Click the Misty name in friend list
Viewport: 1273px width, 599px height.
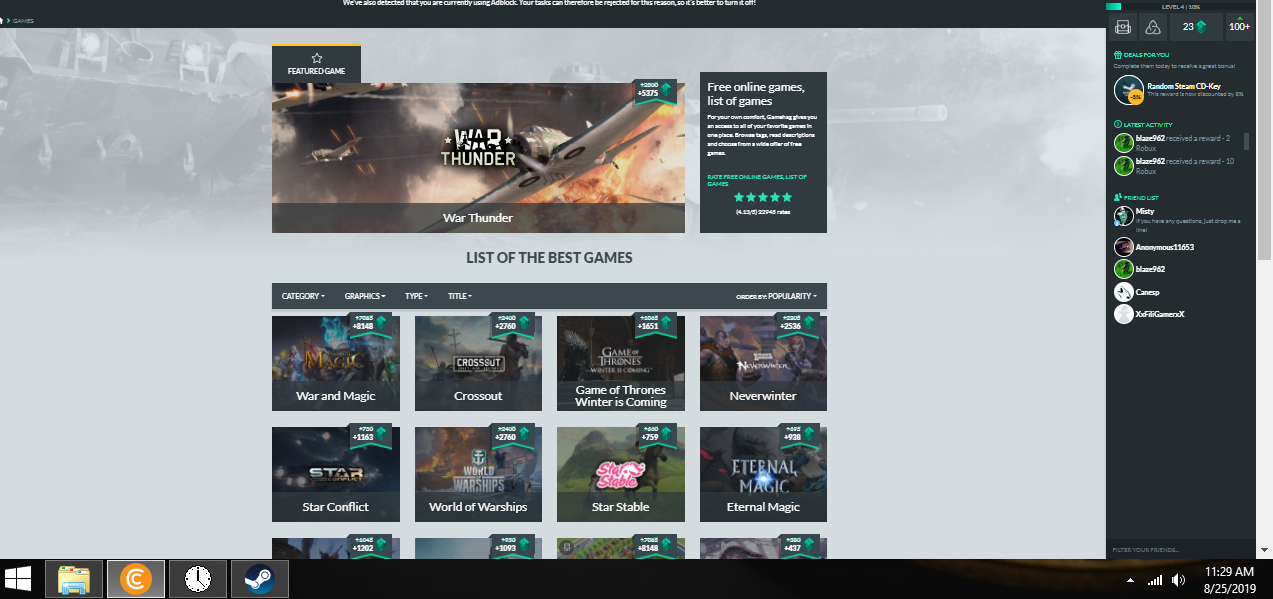click(x=1145, y=211)
